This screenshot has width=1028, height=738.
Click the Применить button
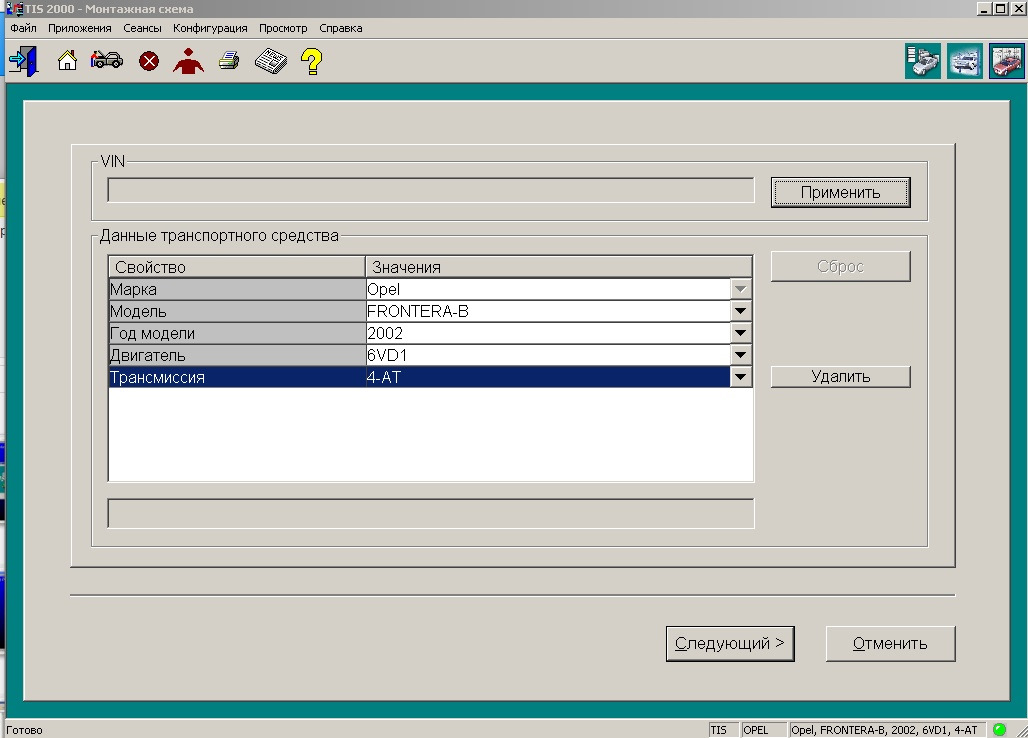[x=840, y=193]
